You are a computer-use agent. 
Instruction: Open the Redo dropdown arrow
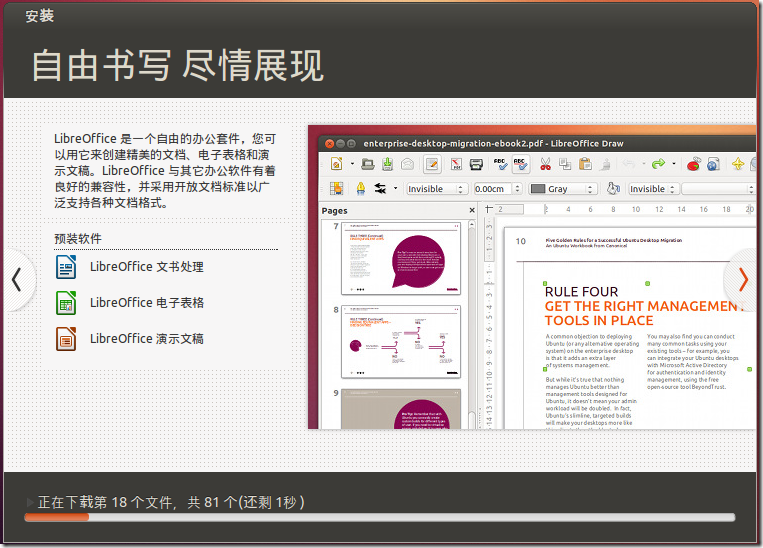click(x=674, y=164)
